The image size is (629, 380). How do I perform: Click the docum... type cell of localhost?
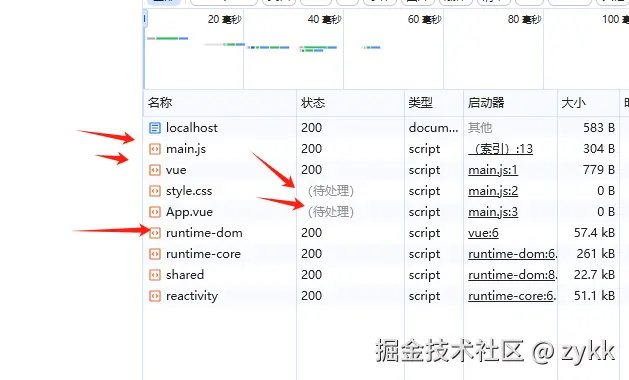[433, 128]
